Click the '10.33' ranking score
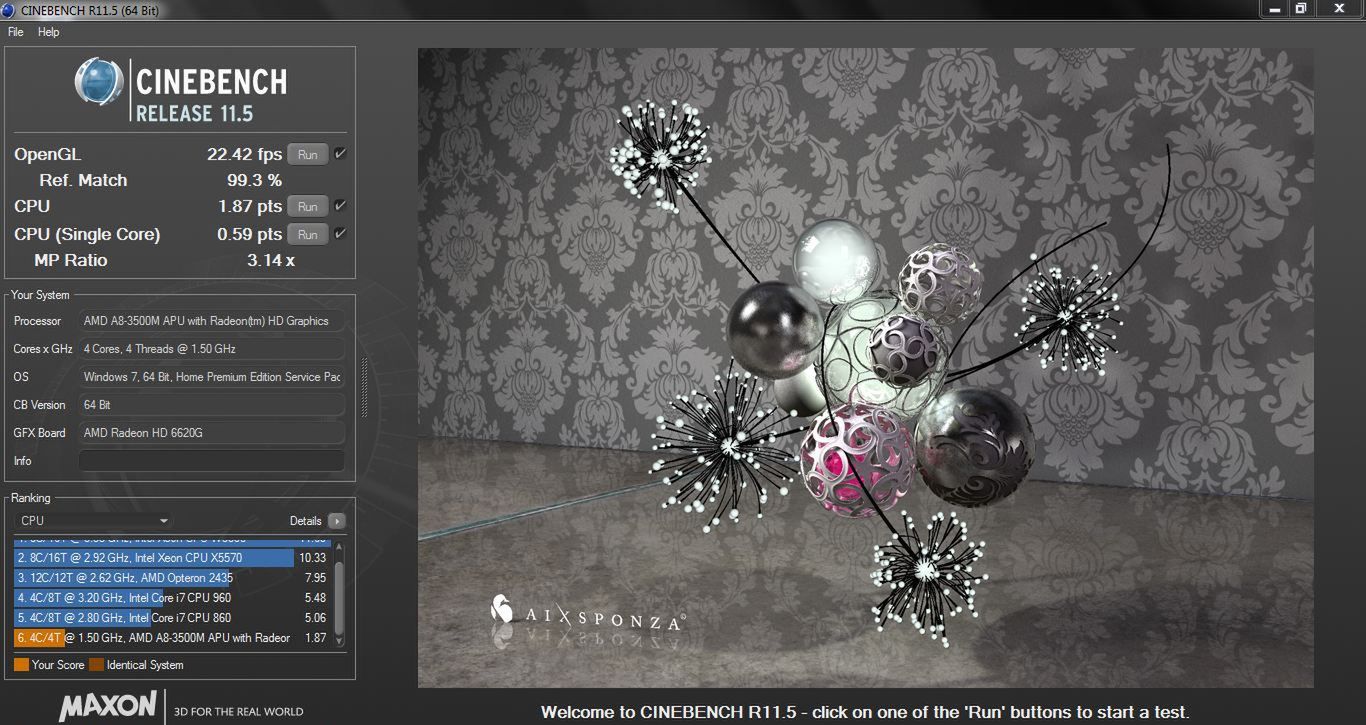The width and height of the screenshot is (1366, 725). pos(313,558)
